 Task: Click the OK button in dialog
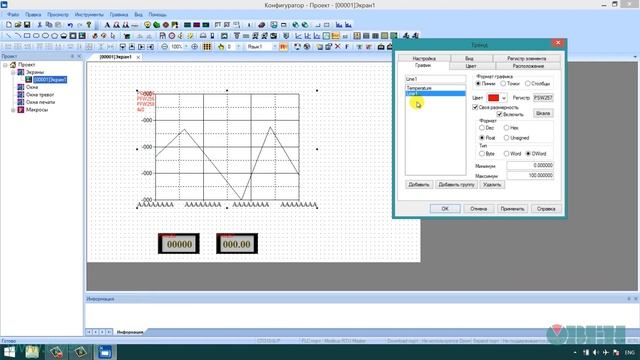(x=445, y=209)
